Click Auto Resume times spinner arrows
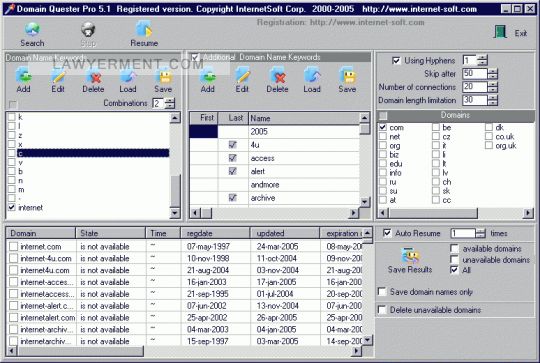540x363 pixels. coord(481,233)
